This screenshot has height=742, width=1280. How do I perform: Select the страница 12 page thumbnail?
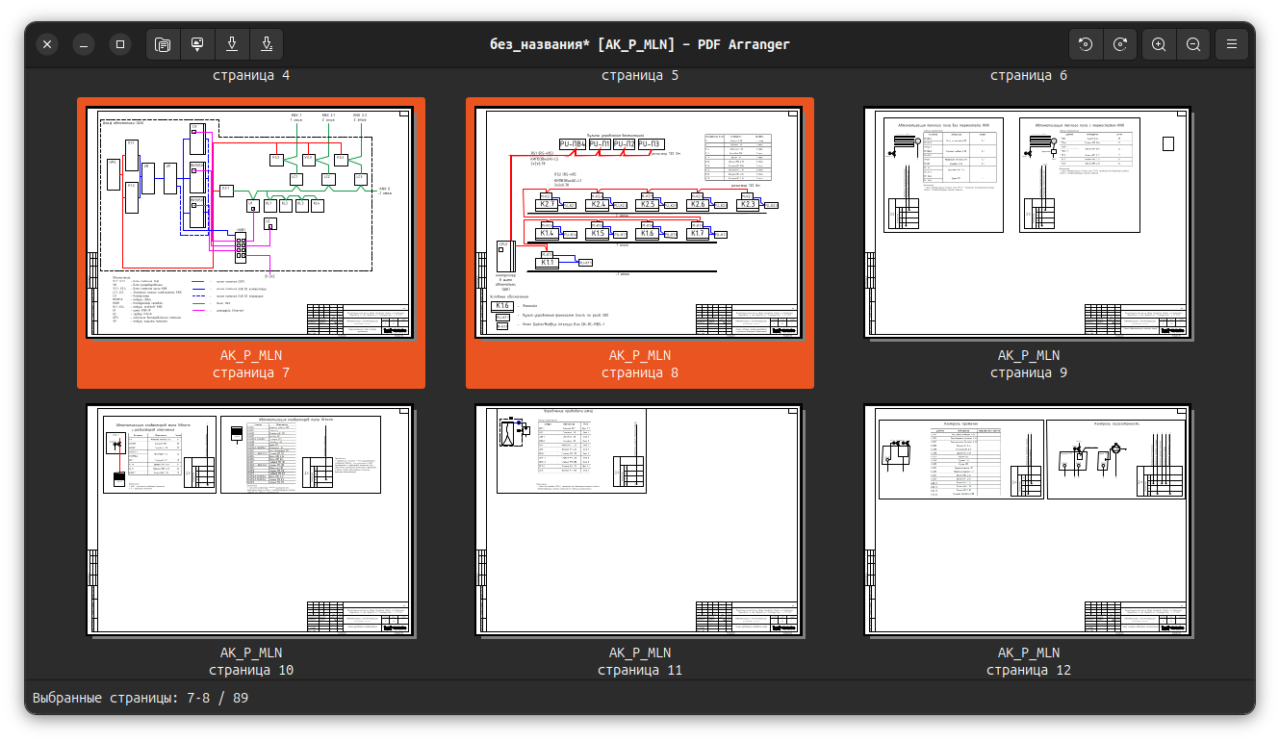coord(1028,519)
